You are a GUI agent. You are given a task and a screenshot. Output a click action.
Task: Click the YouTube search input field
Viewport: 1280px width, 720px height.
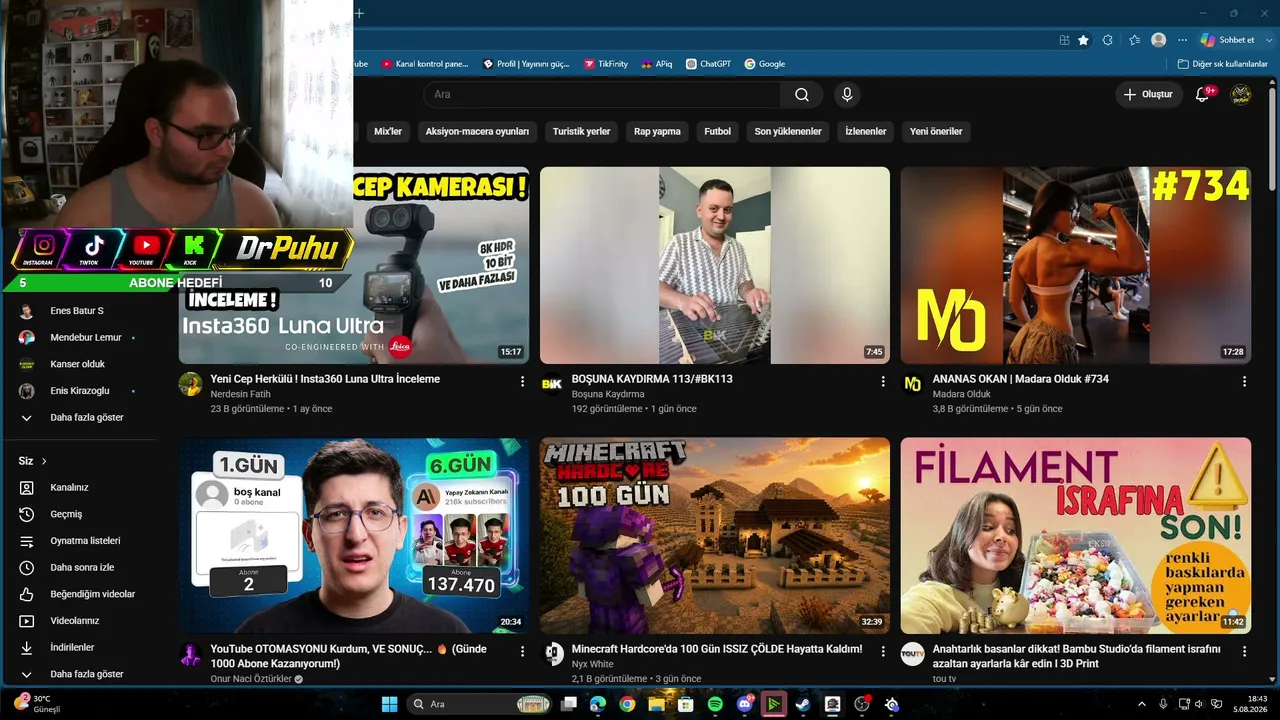(602, 94)
